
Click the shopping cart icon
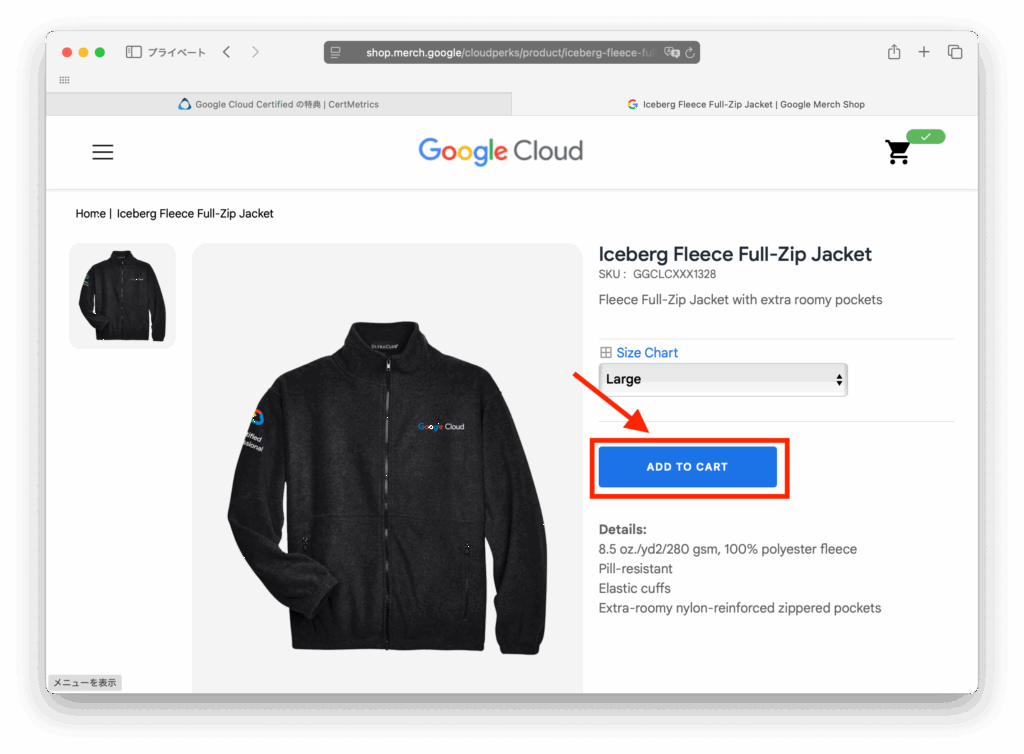tap(897, 152)
